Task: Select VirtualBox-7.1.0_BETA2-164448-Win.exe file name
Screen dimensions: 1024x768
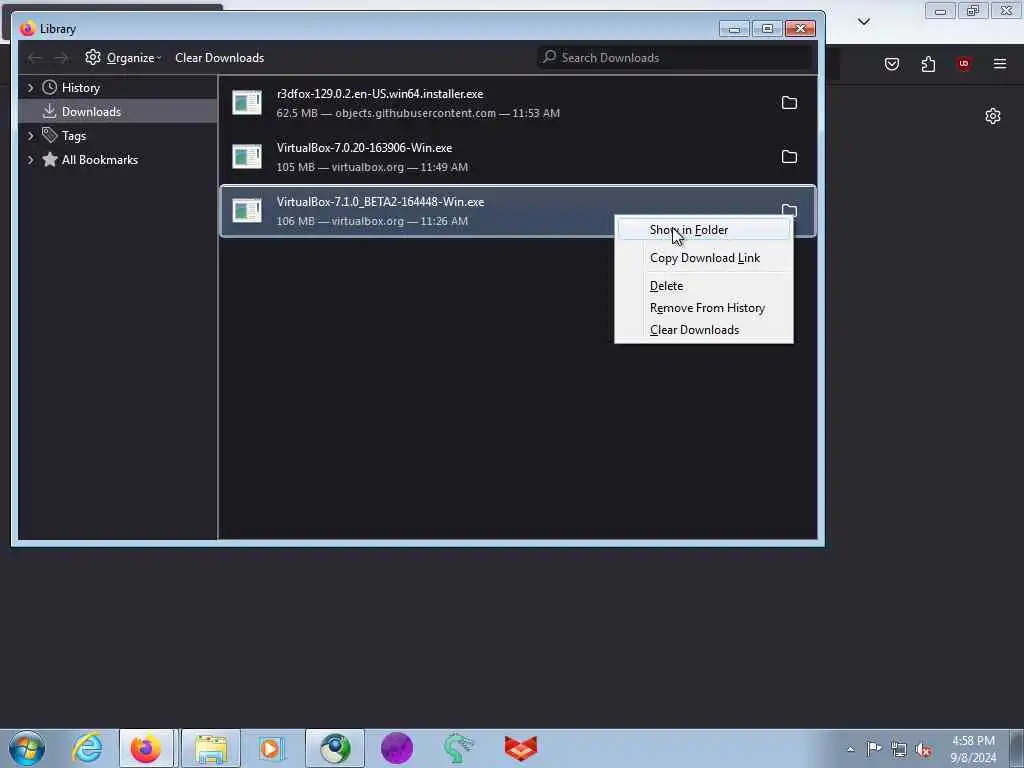Action: [380, 202]
